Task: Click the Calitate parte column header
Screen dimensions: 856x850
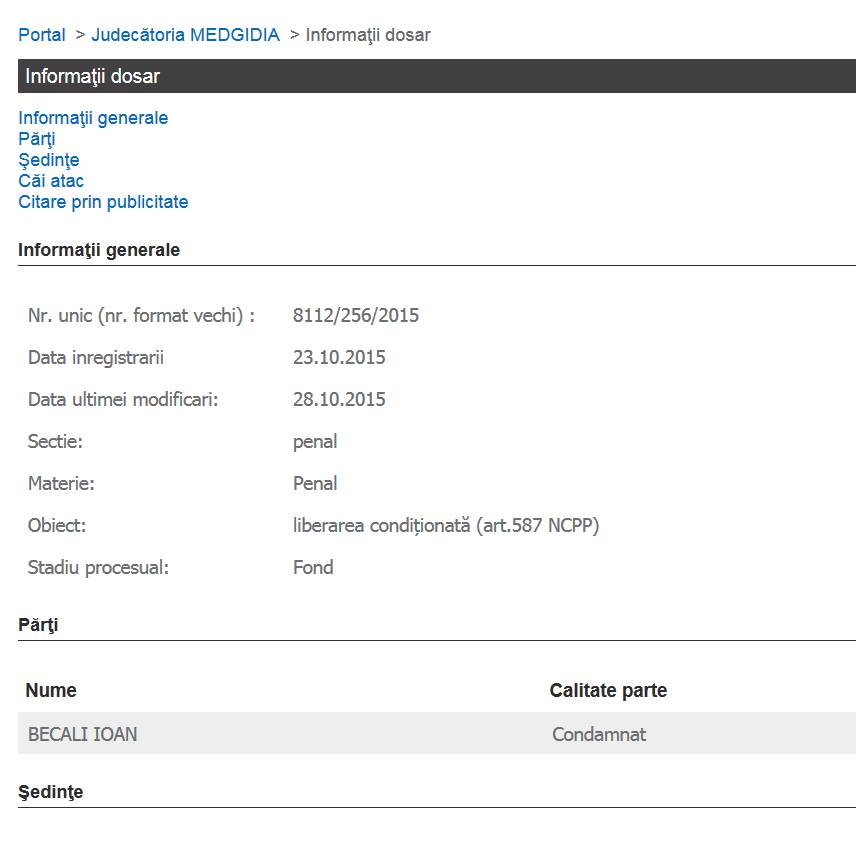Action: [608, 691]
